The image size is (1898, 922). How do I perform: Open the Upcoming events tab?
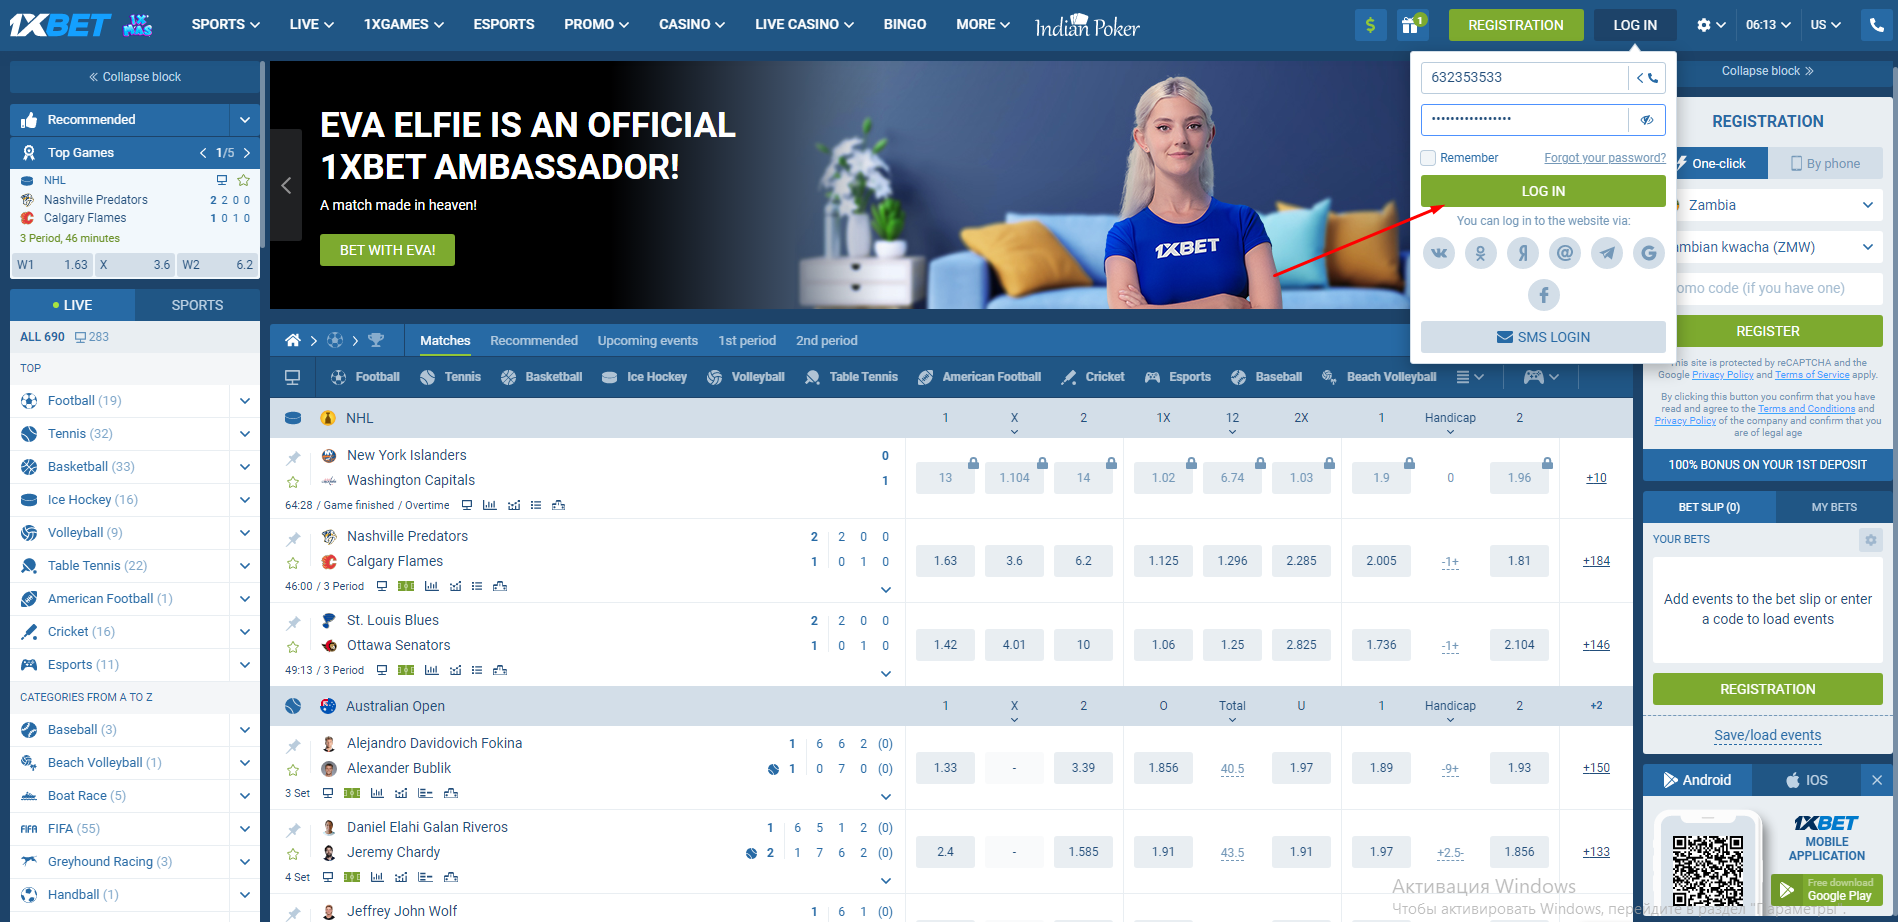[648, 340]
